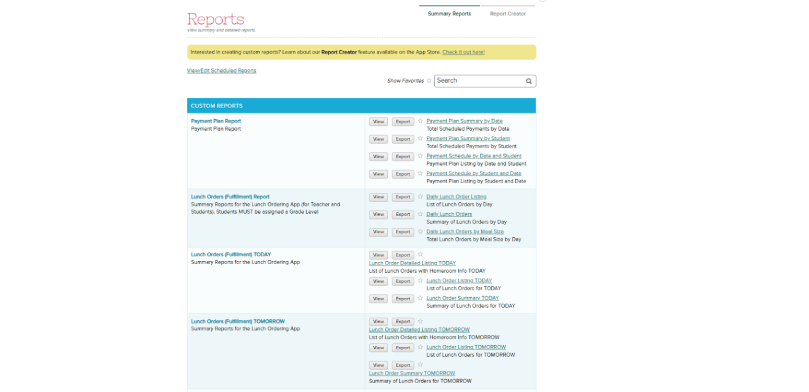View Lunch Order Listing TODAY
The width and height of the screenshot is (809, 392).
[x=378, y=282]
